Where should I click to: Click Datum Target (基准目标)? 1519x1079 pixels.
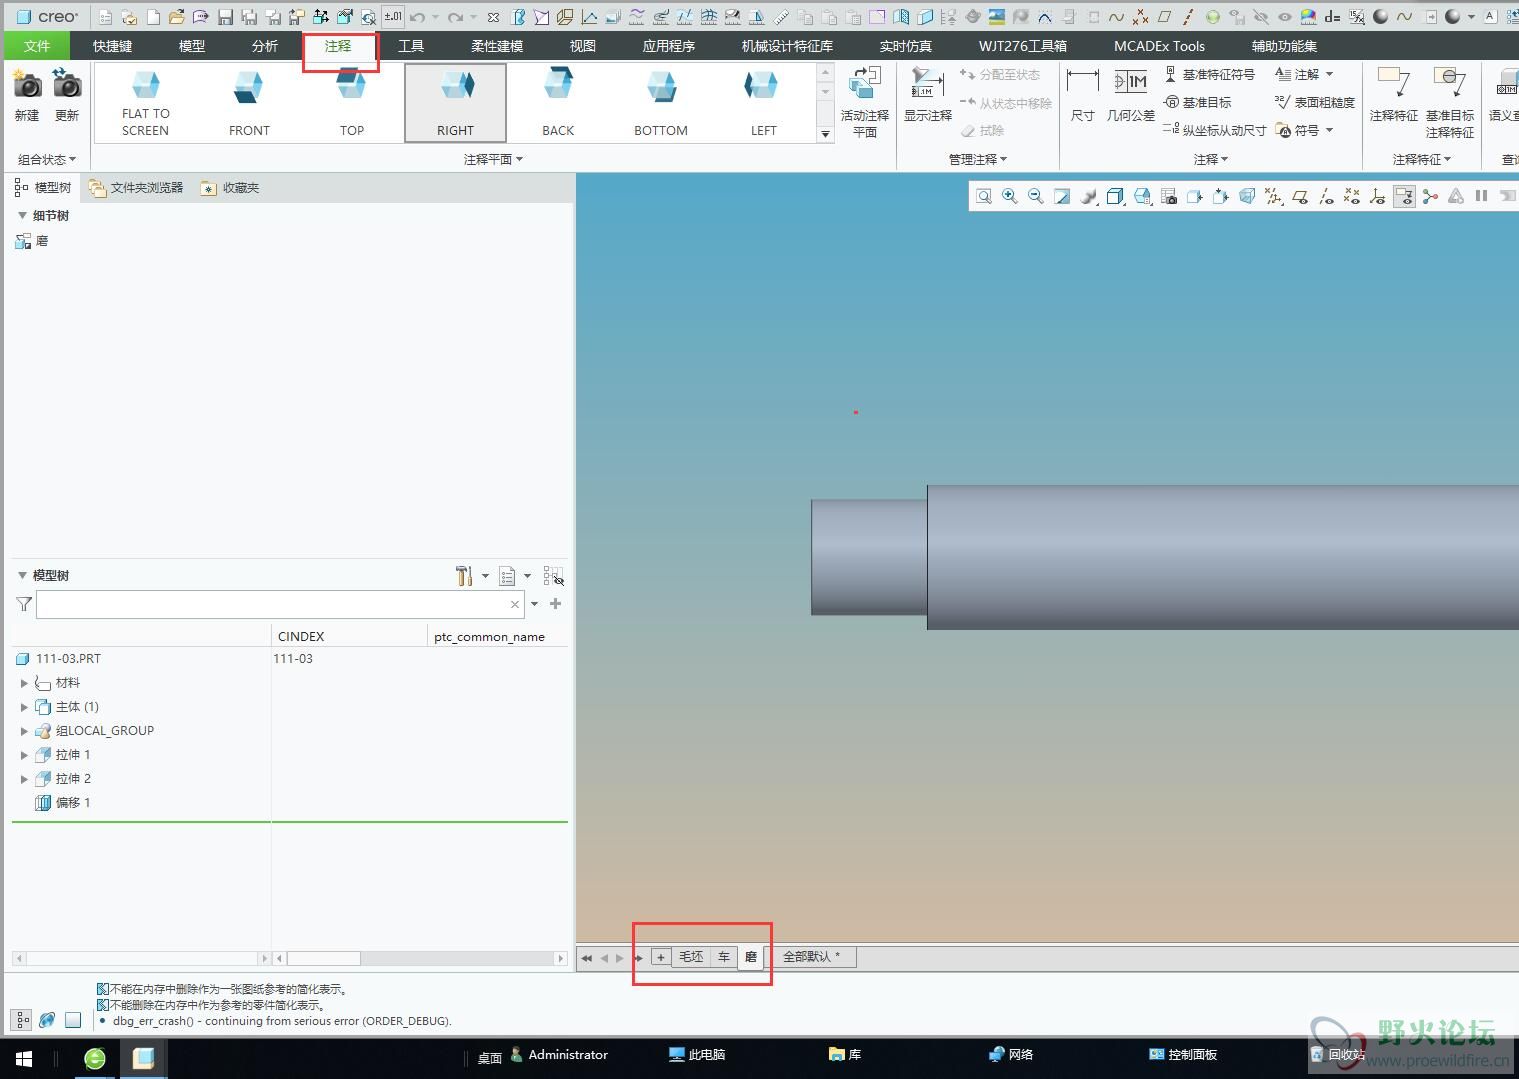(1198, 102)
